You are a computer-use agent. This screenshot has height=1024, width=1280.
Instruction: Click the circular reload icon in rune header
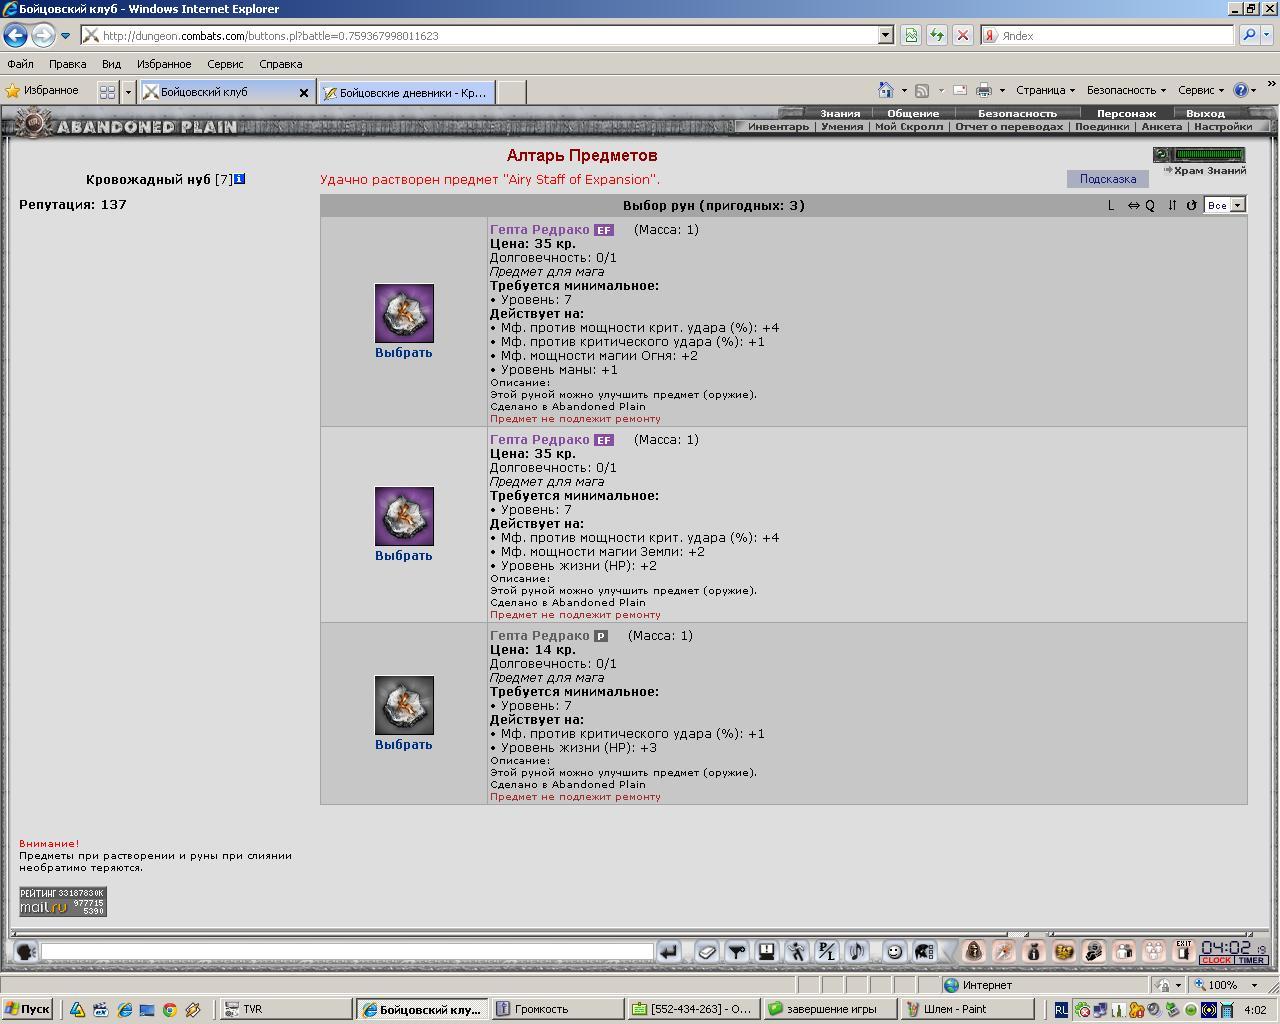click(1191, 205)
